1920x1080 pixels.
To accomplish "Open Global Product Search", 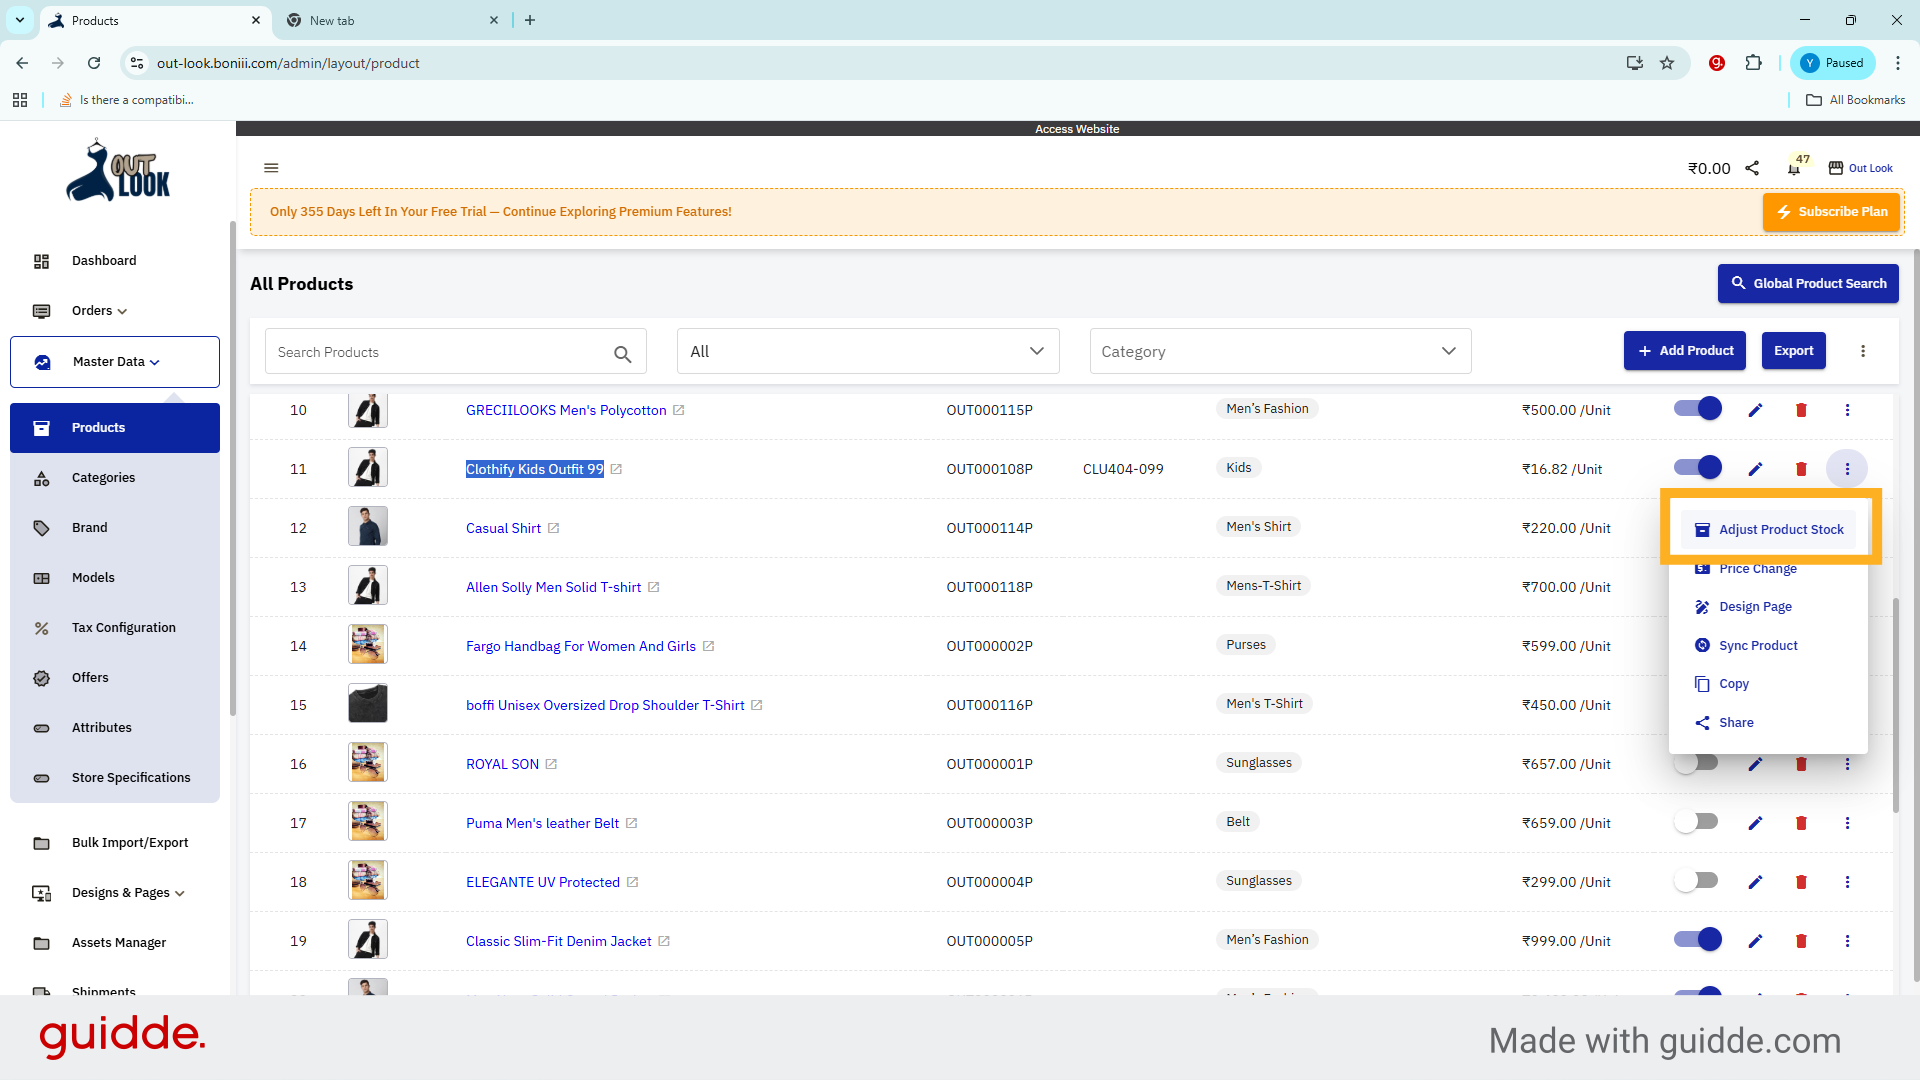I will (x=1808, y=284).
